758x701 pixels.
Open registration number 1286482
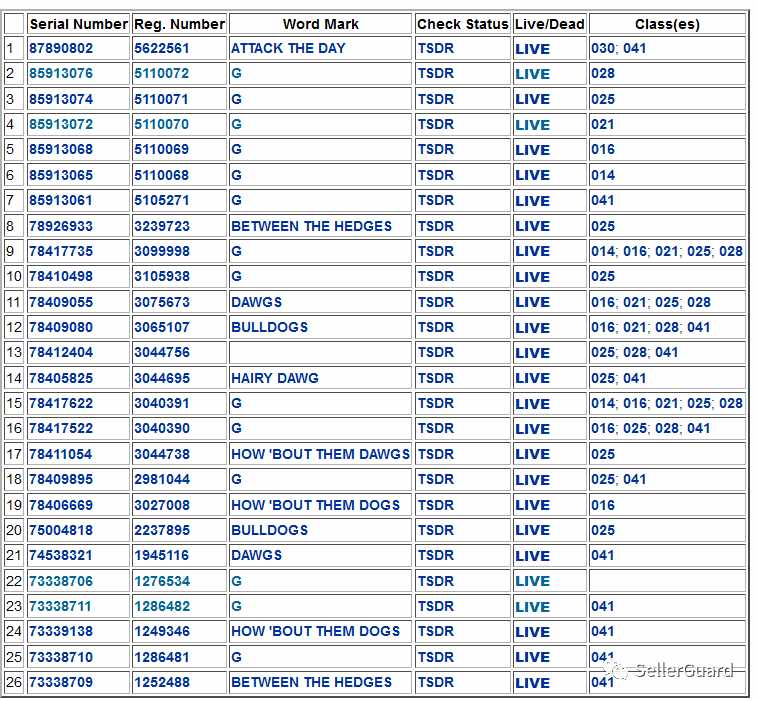[x=162, y=606]
